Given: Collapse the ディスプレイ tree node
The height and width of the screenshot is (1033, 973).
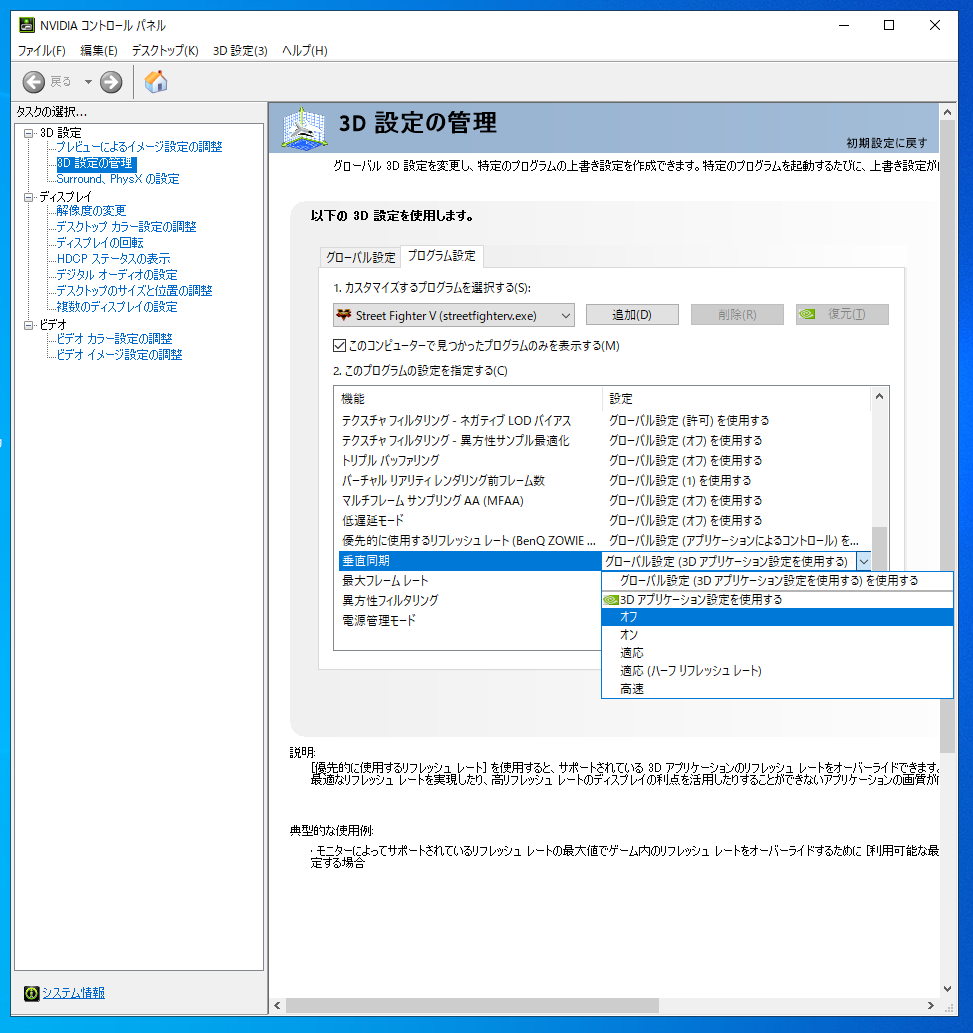Looking at the screenshot, I should (28, 197).
